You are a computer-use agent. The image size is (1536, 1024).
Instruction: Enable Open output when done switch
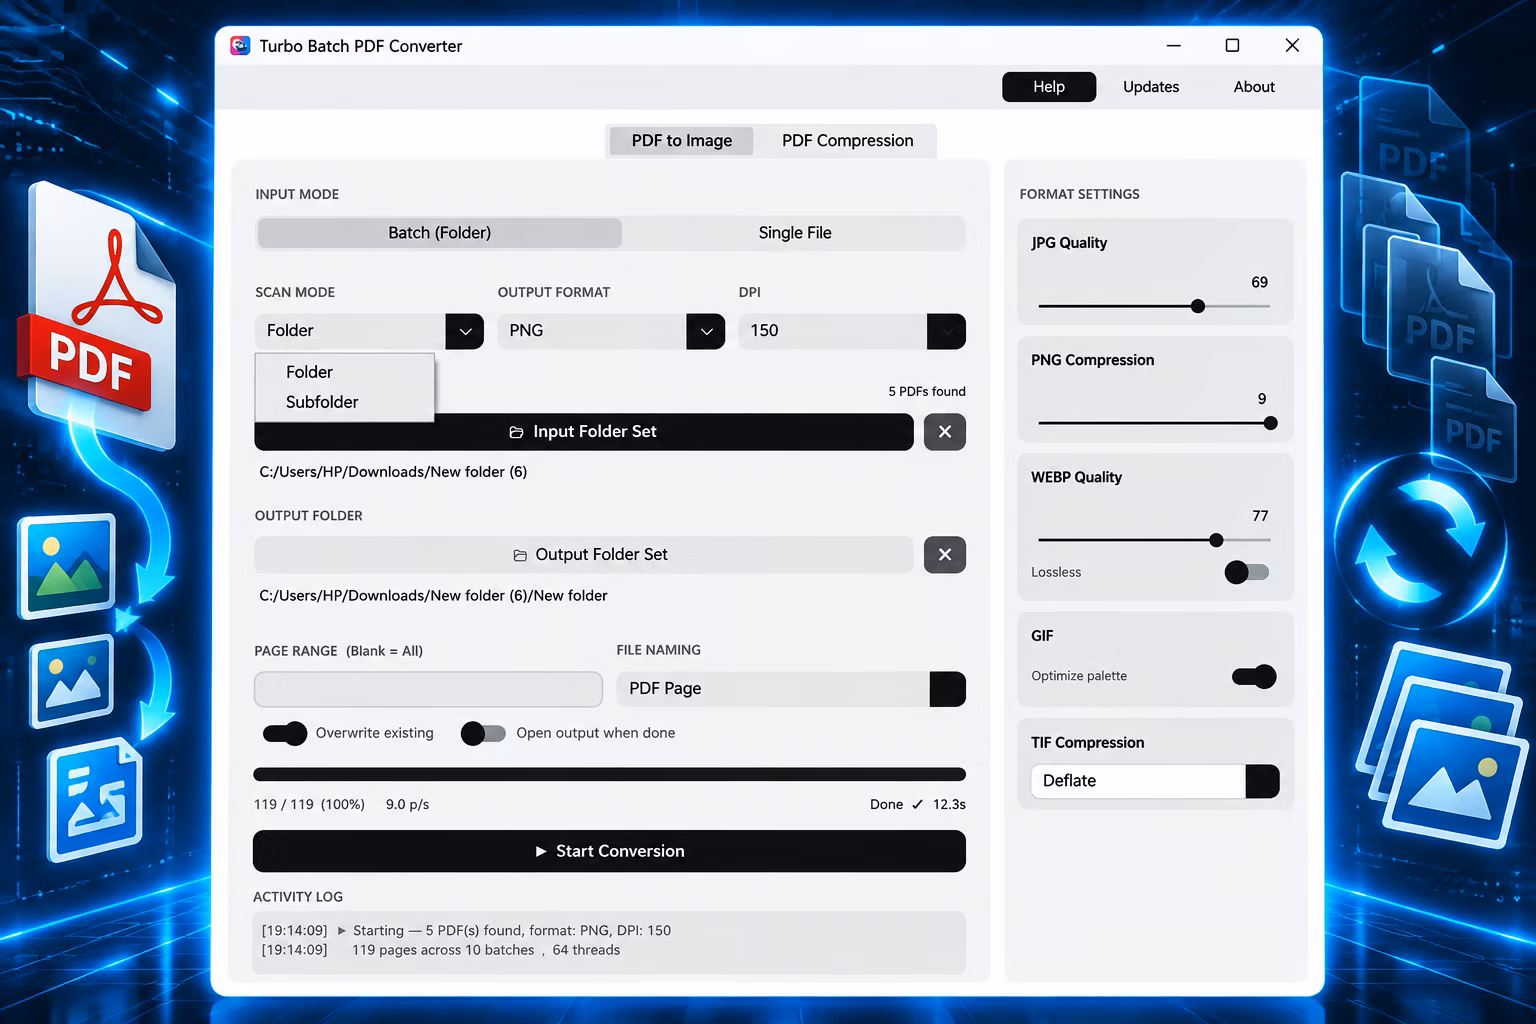coord(483,734)
